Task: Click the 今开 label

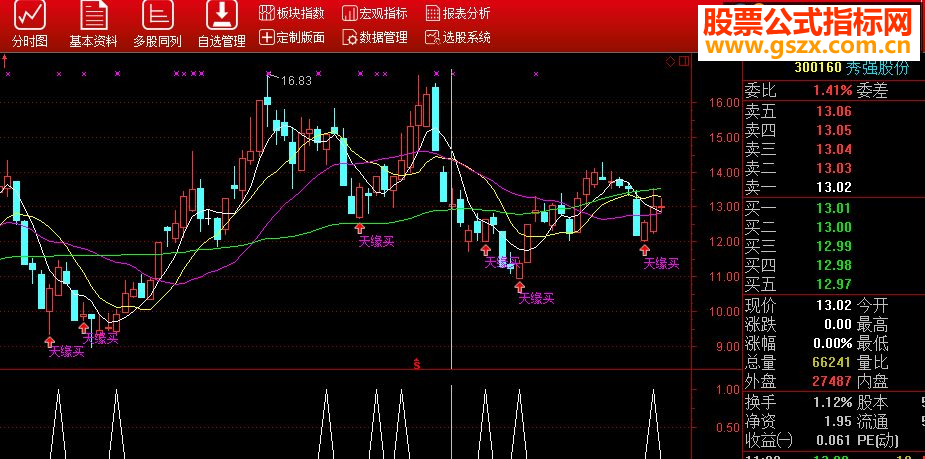Action: (873, 305)
